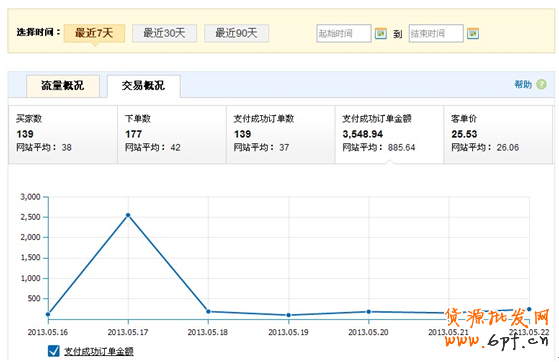559x362 pixels.
Task: Click the 2013.05.19 chart data point
Action: (x=288, y=315)
